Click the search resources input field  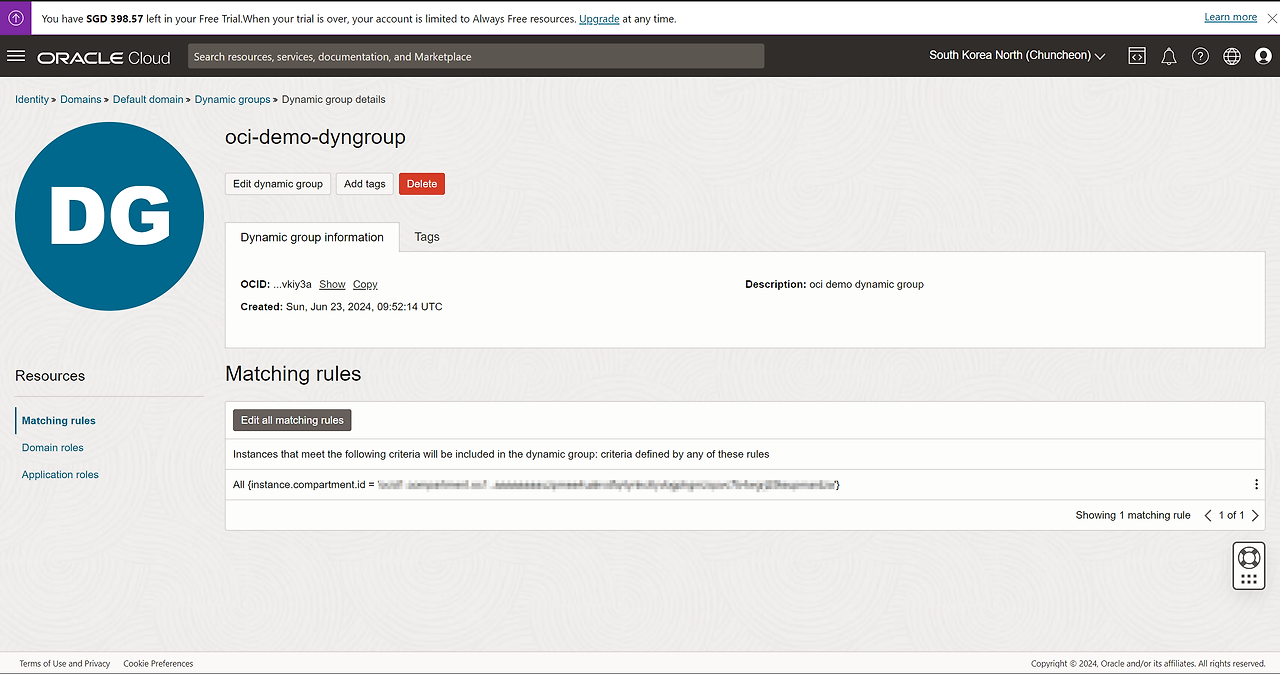coord(475,57)
